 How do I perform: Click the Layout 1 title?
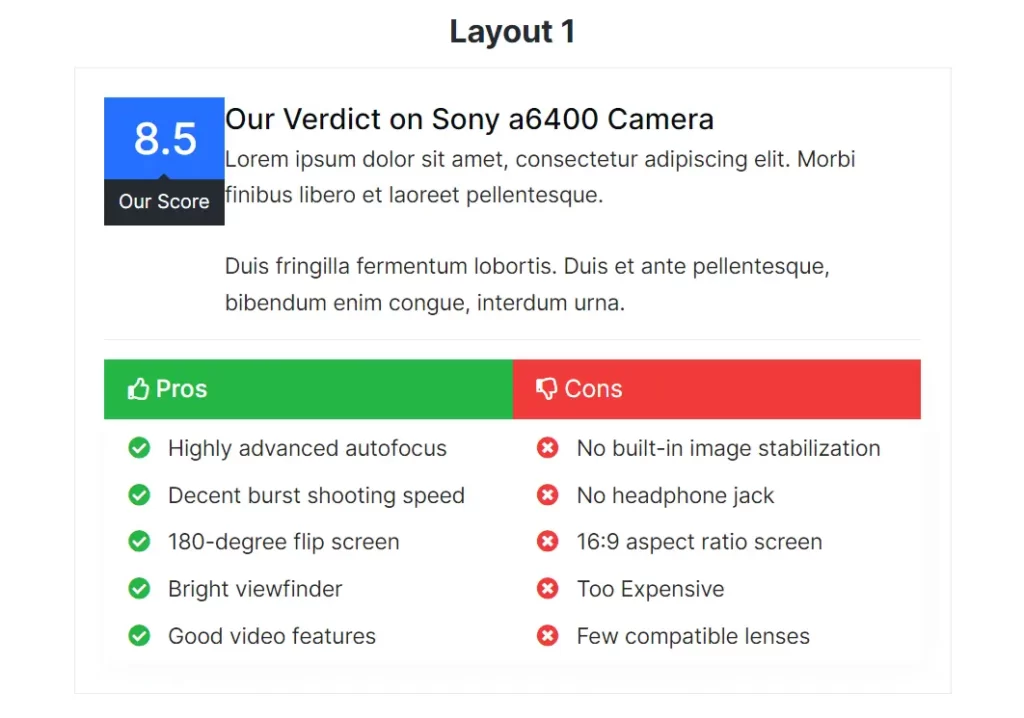click(x=513, y=31)
